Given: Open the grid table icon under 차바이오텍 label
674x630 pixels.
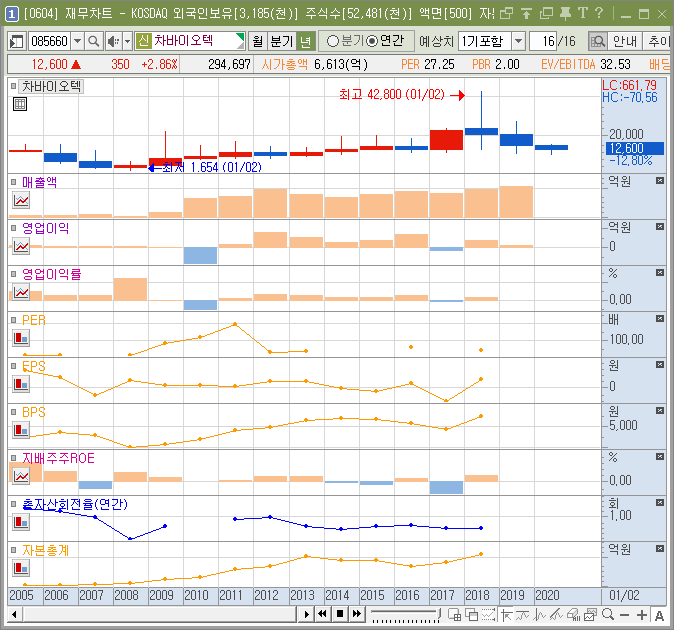Looking at the screenshot, I should [20, 104].
